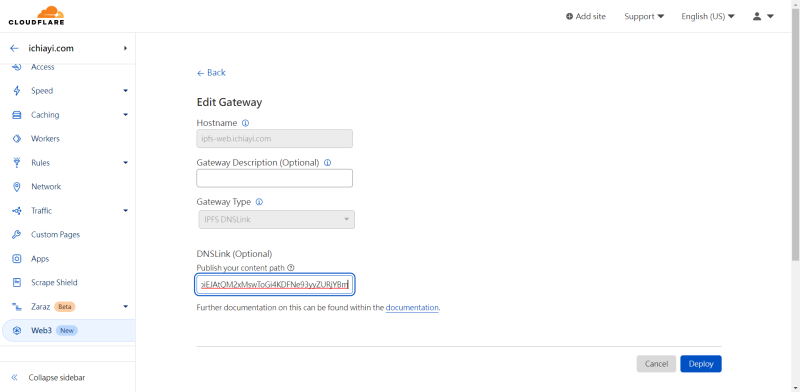Open the user account profile menu
Viewport: 800px width, 392px height.
[x=763, y=16]
